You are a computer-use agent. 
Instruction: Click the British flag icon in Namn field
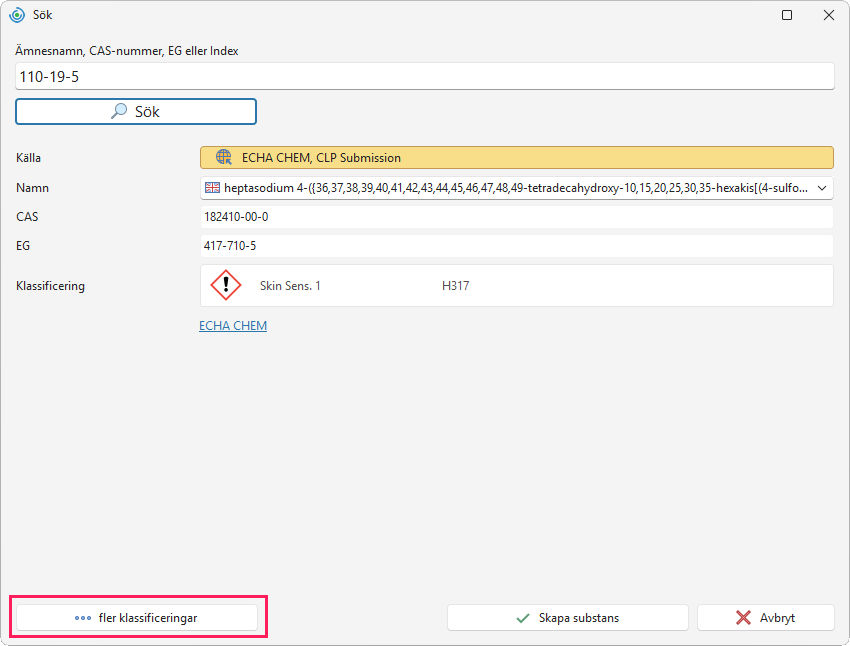(x=212, y=188)
